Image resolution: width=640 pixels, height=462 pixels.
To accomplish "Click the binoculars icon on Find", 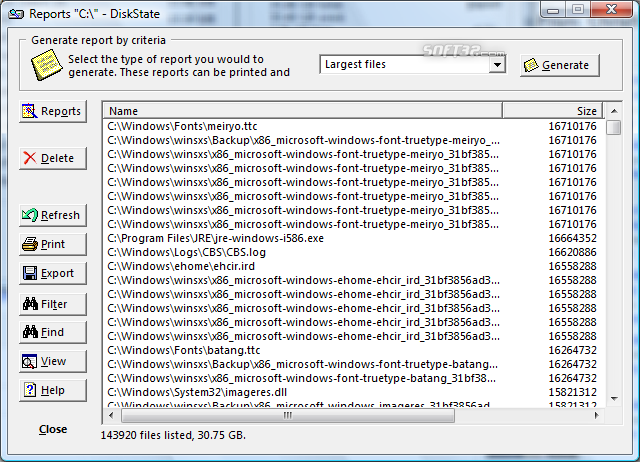I will [x=30, y=332].
